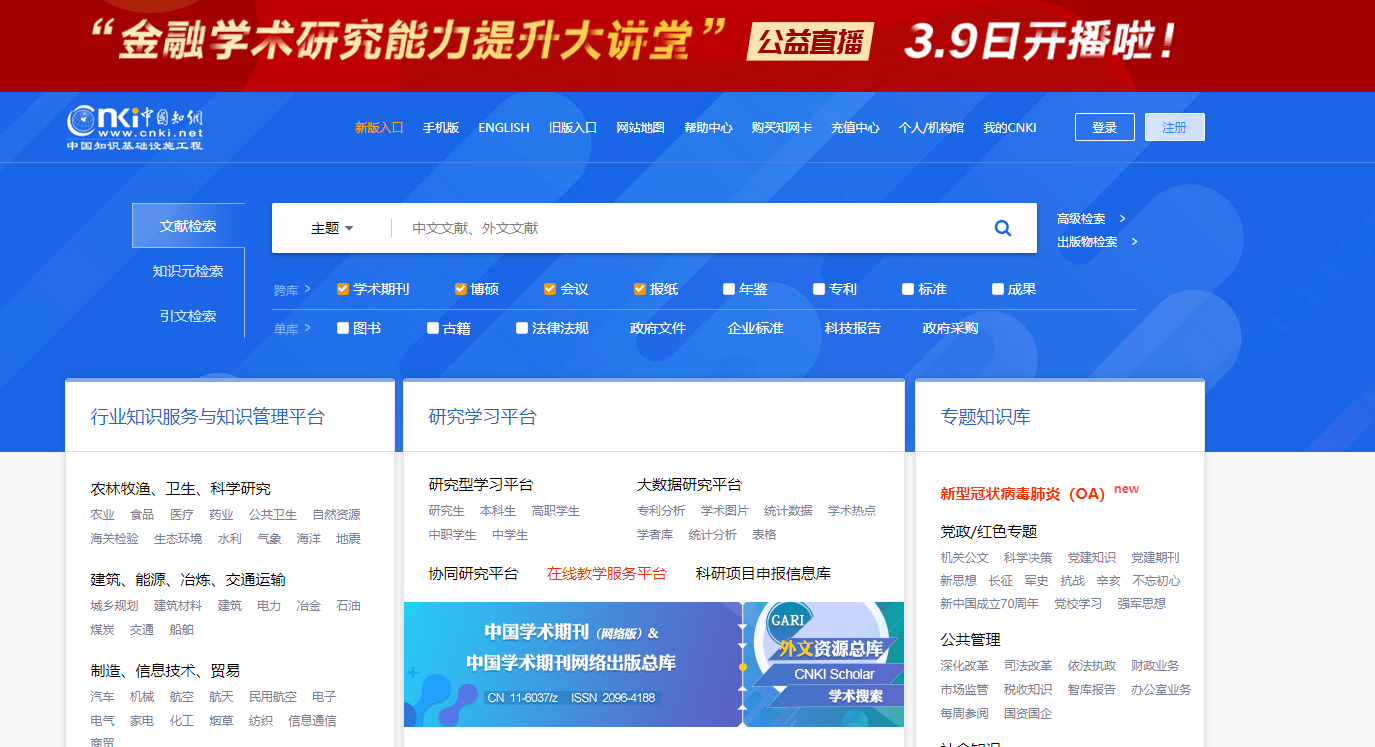Switch to 知识元检索 tab
Image resolution: width=1375 pixels, height=747 pixels.
click(188, 271)
